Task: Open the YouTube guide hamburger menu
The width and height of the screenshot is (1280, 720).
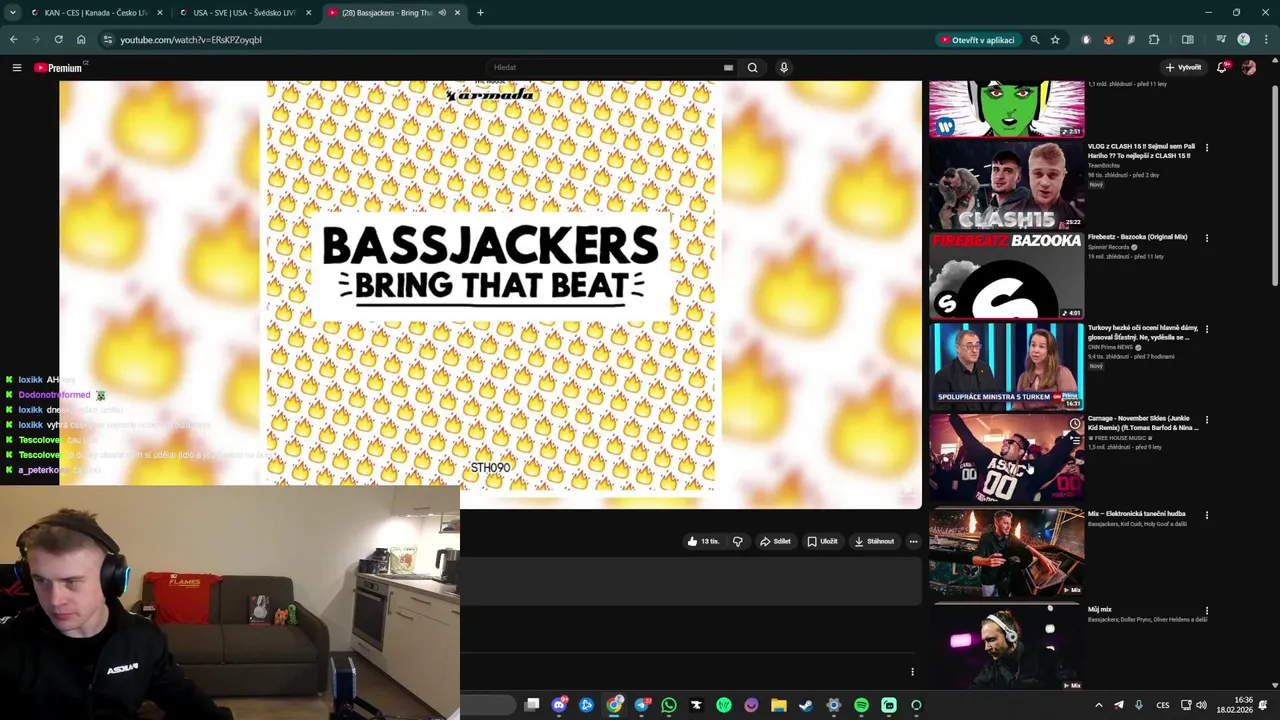Action: 17,68
